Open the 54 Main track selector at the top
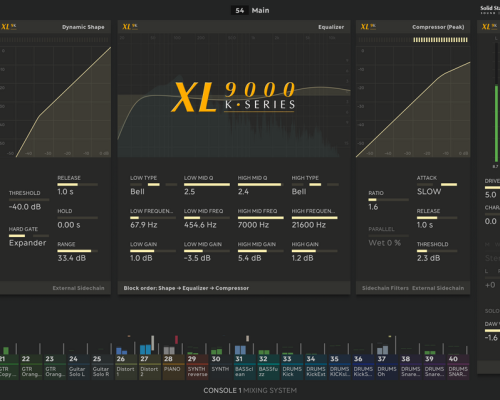The height and width of the screenshot is (400, 500). pyautogui.click(x=250, y=10)
